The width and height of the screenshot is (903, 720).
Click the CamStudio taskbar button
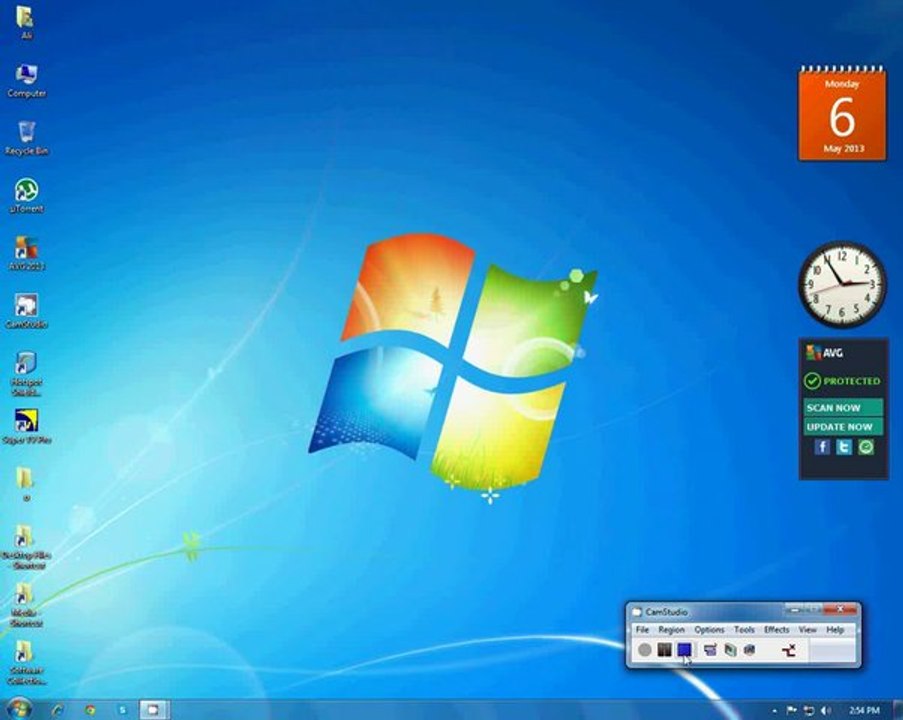[154, 710]
